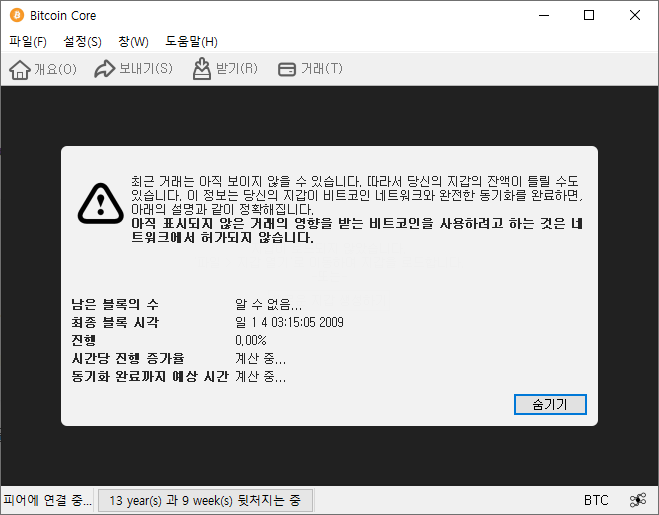The width and height of the screenshot is (659, 515).
Task: Click the '남은 블록의 수' label
Action: [x=115, y=304]
